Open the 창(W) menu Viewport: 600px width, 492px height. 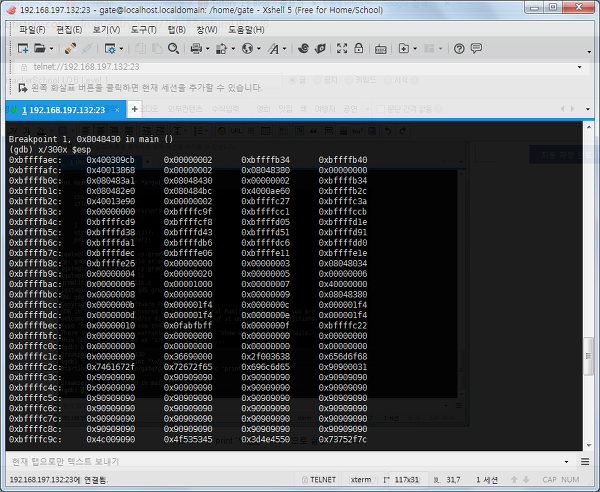point(207,29)
